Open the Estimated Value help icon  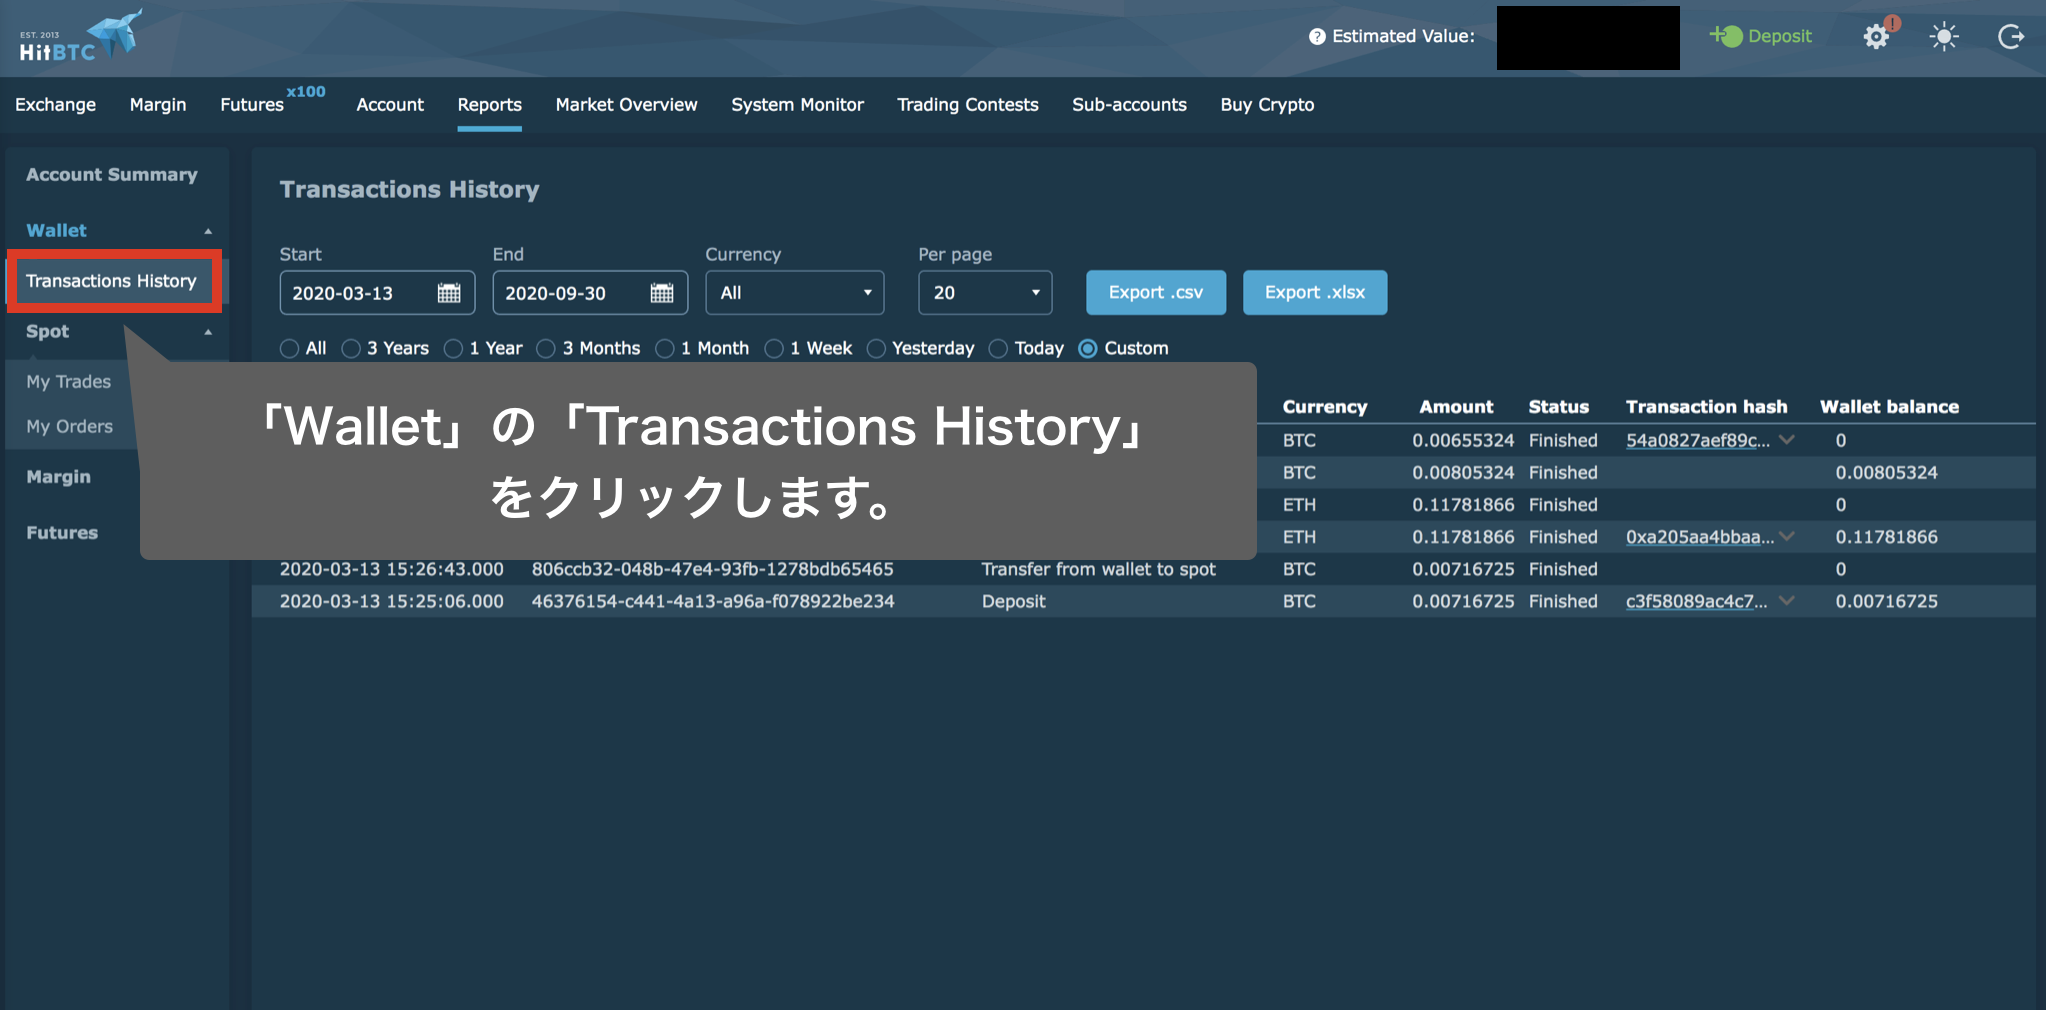[x=1317, y=37]
